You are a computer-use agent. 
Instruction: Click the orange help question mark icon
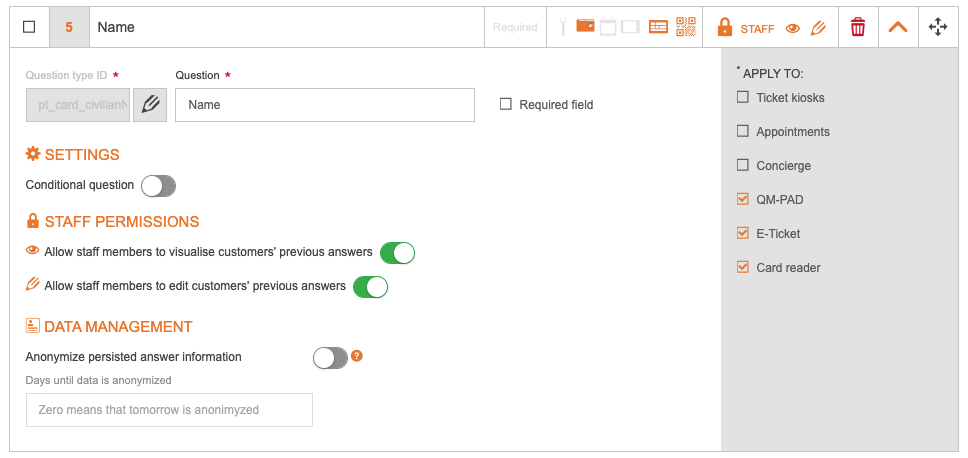click(x=357, y=355)
